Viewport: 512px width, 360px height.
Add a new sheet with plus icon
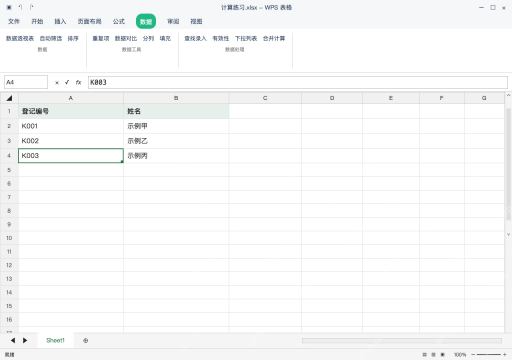pos(86,341)
